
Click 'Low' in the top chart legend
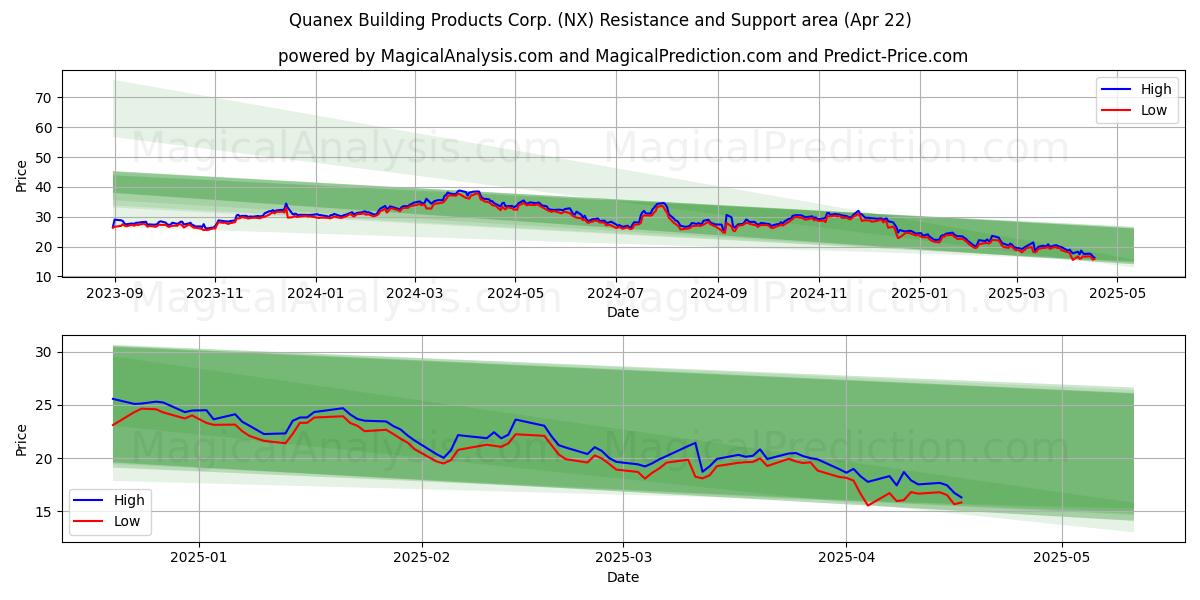1154,110
